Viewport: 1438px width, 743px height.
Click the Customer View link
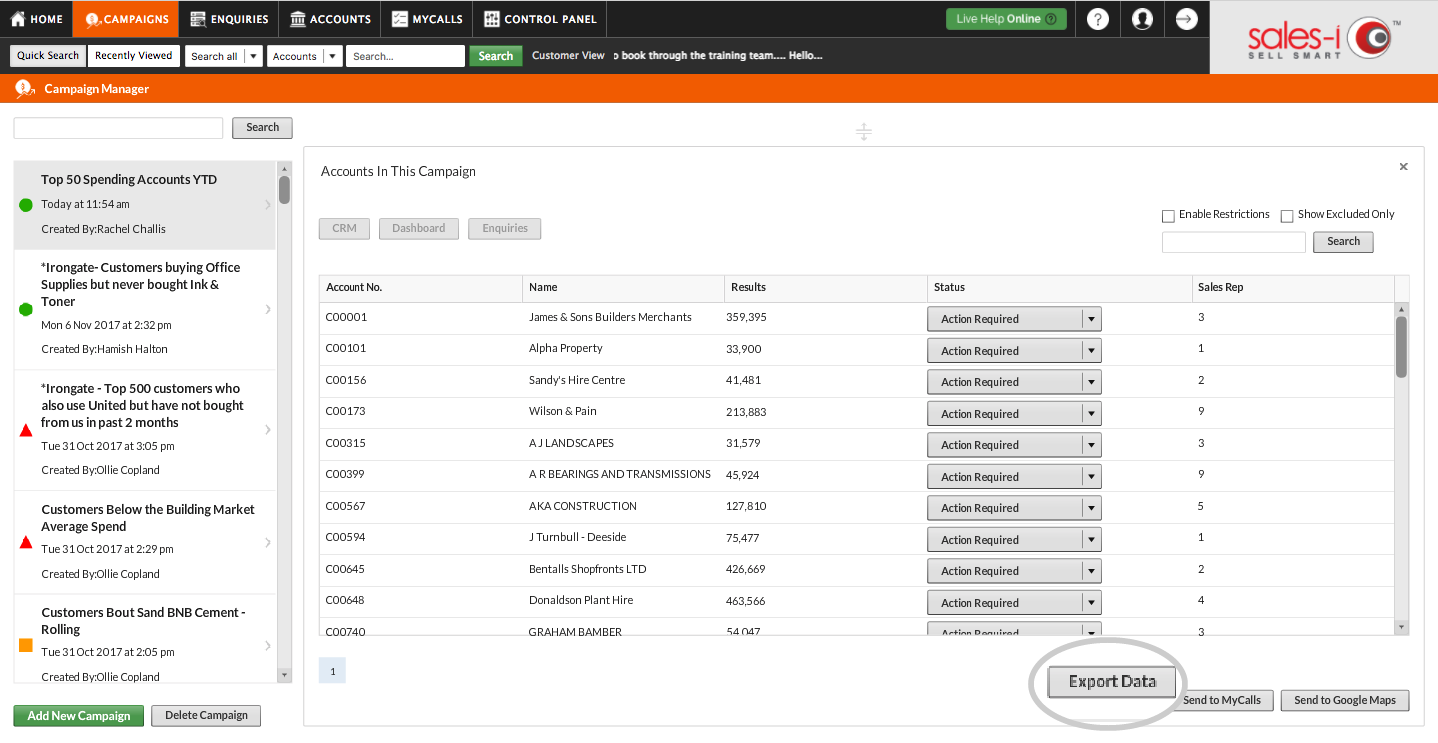pos(568,56)
